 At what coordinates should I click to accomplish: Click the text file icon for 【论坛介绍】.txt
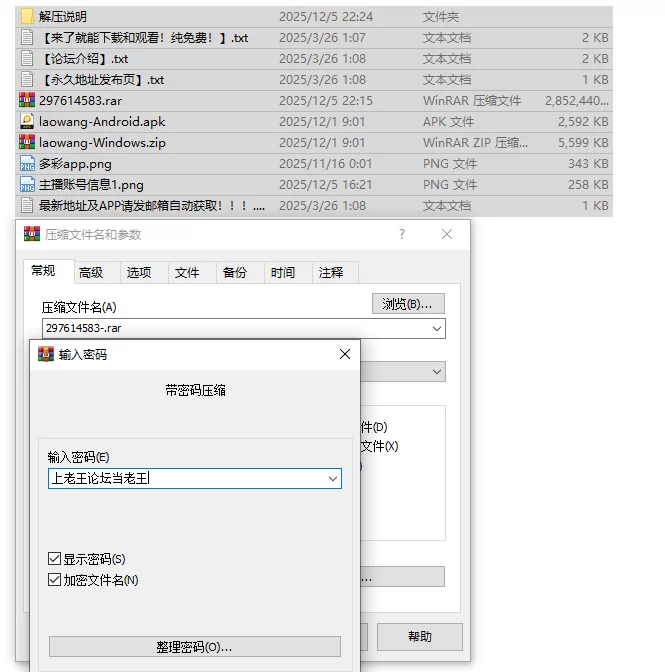pos(27,58)
